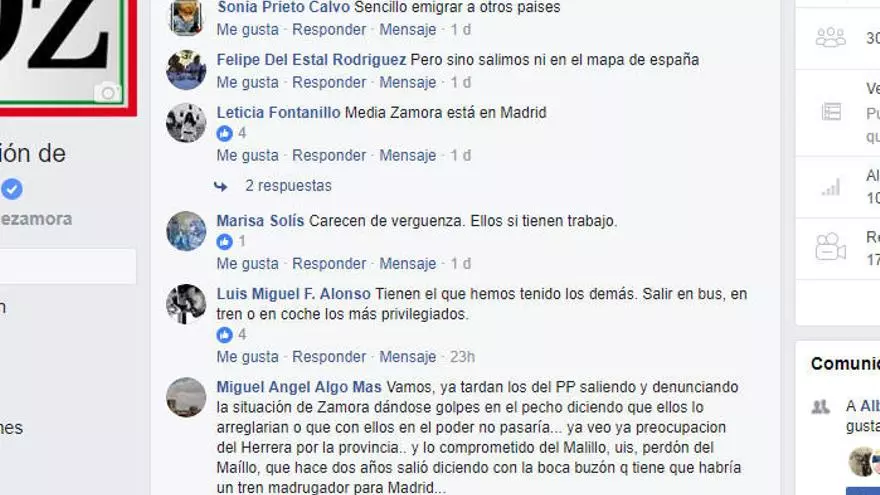Open Miguel Angel Algo Mas profile link
Image resolution: width=880 pixels, height=495 pixels.
click(299, 387)
